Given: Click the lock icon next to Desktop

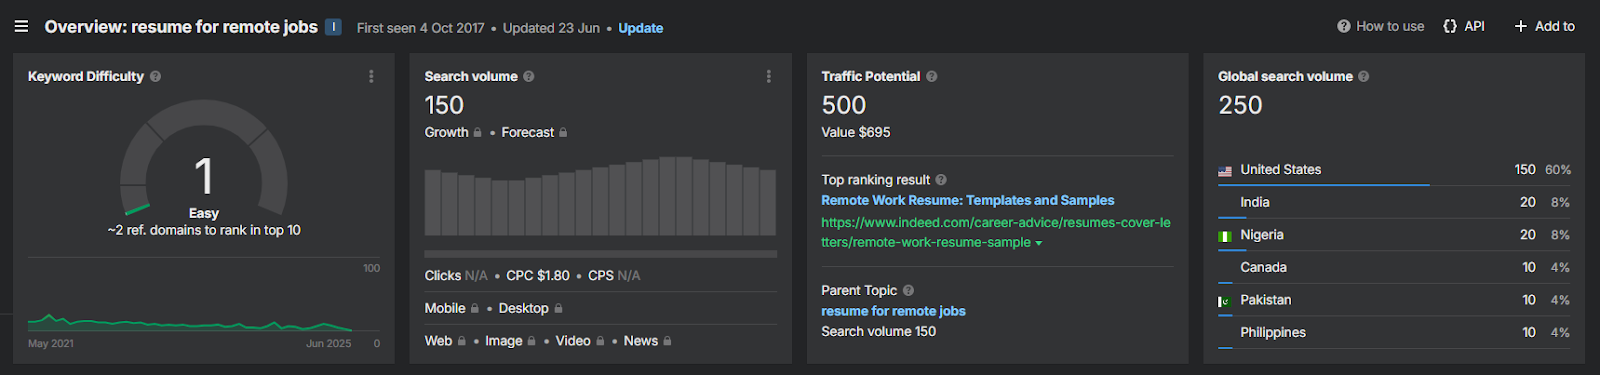Looking at the screenshot, I should point(558,309).
